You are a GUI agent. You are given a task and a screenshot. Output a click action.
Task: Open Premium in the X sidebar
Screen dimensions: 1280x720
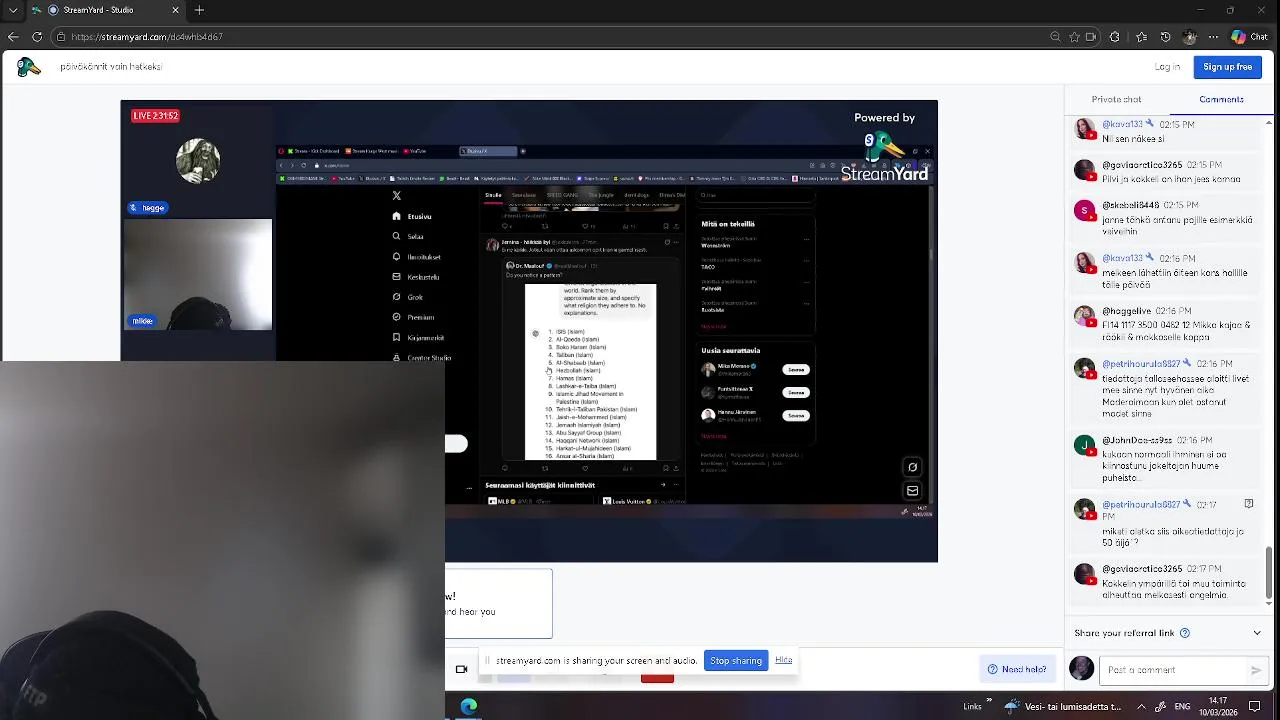click(413, 317)
